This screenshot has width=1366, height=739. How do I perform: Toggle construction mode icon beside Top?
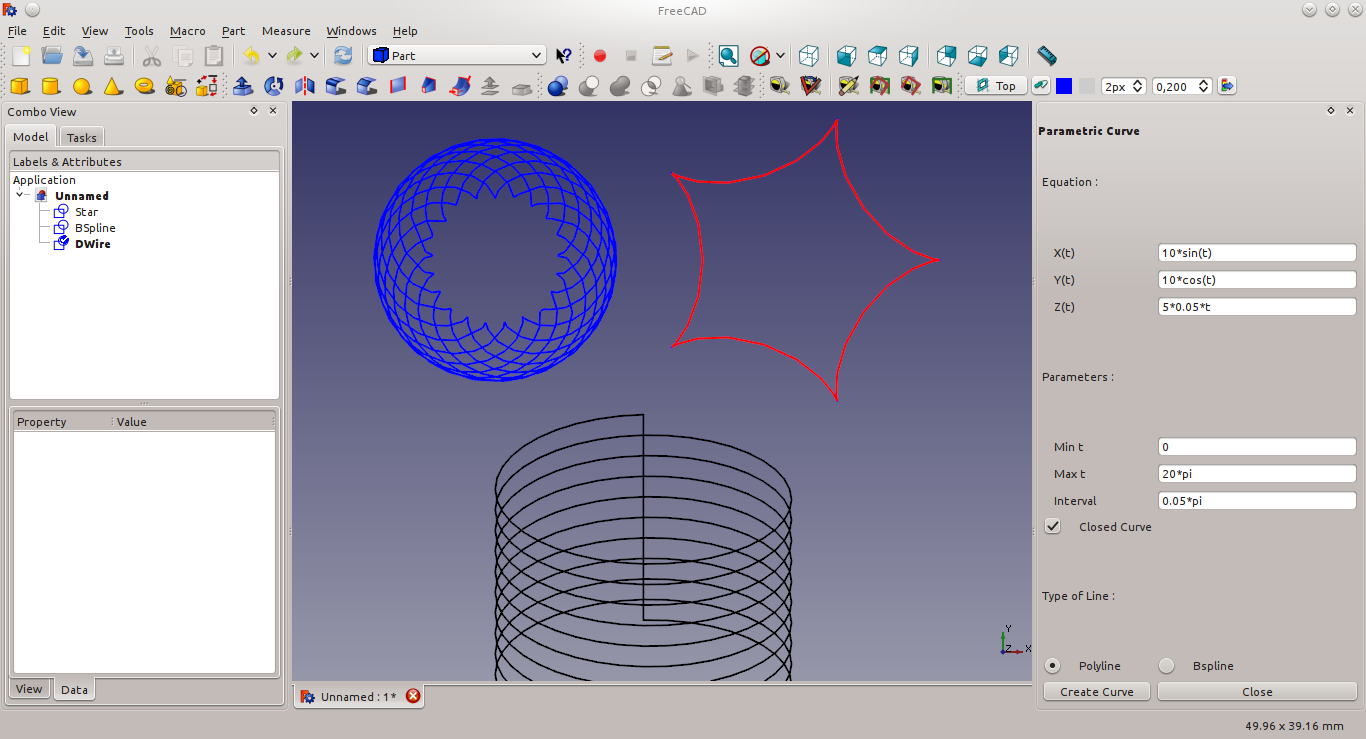click(1042, 86)
